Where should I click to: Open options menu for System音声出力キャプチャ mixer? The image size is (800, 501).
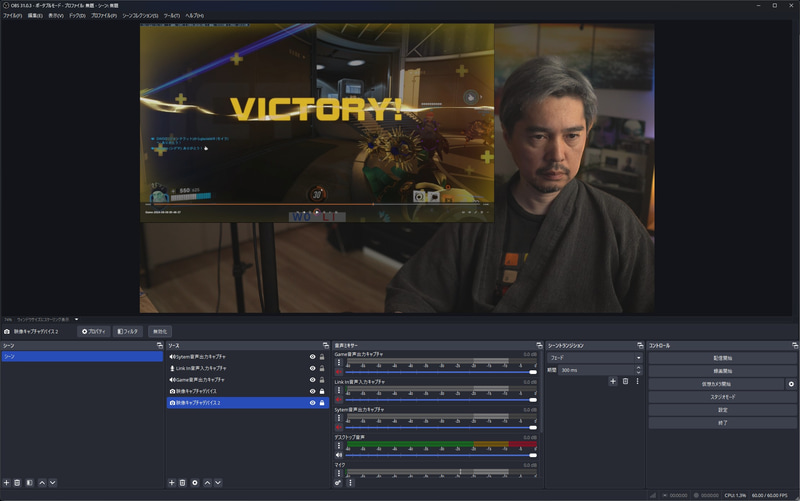click(339, 418)
